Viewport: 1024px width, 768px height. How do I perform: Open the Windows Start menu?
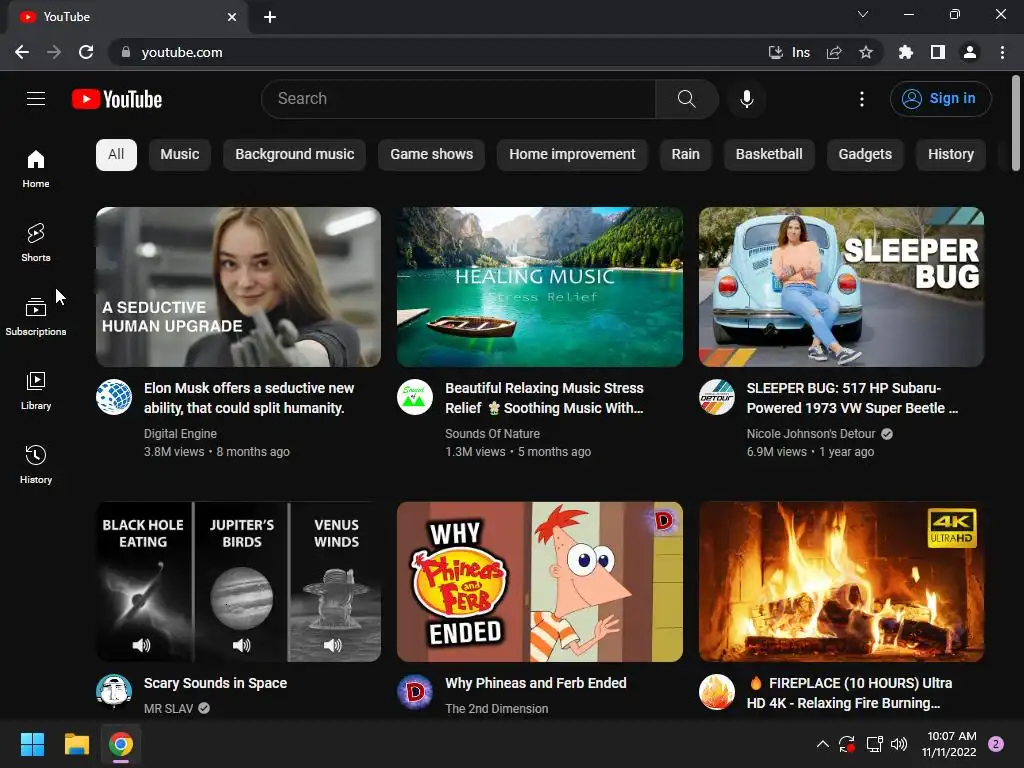pos(32,744)
